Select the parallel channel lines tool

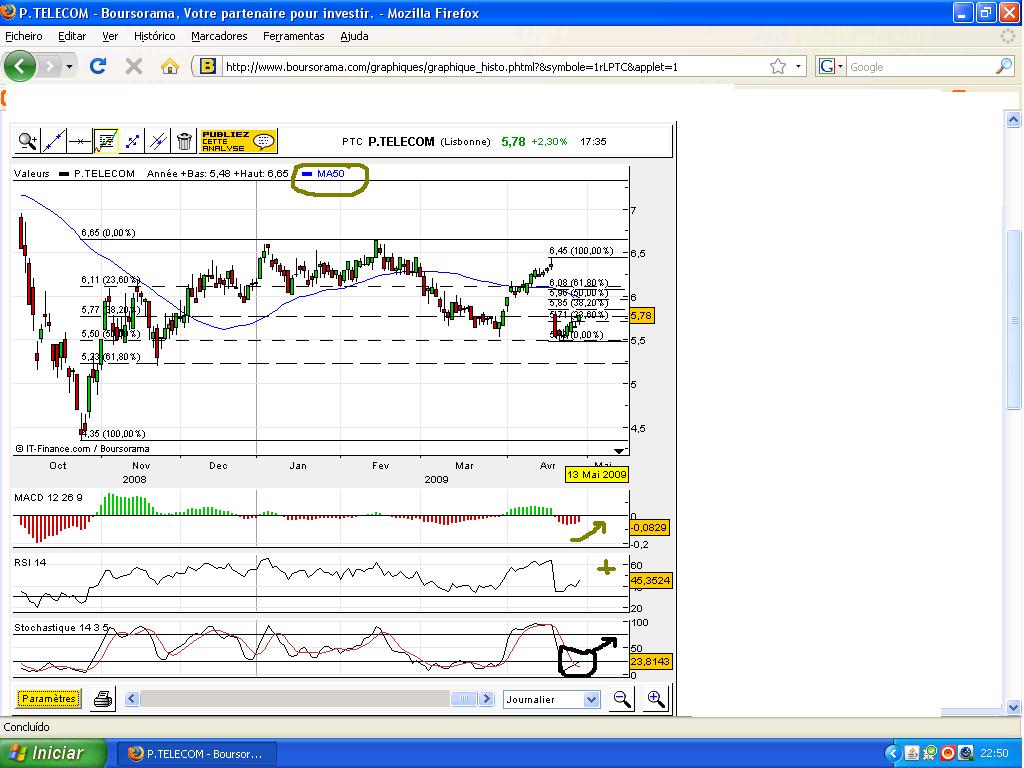(x=158, y=141)
